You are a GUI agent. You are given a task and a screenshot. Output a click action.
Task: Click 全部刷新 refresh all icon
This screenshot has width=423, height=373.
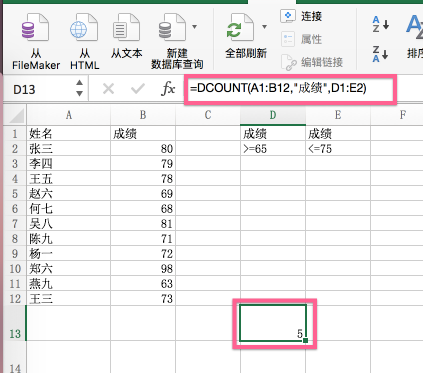coord(241,28)
